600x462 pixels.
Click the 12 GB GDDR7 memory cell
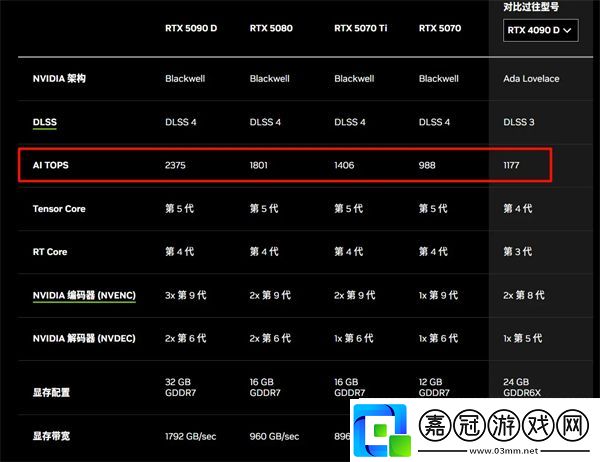pos(434,387)
